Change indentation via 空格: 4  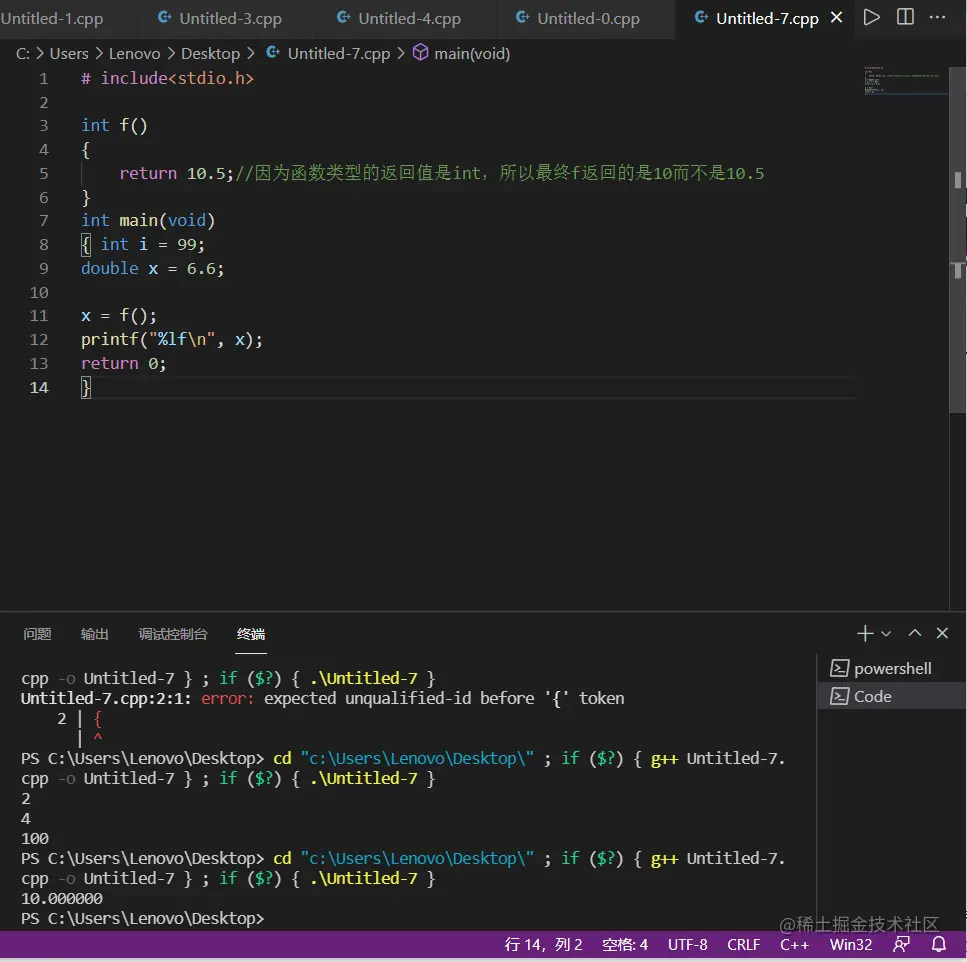pyautogui.click(x=625, y=945)
